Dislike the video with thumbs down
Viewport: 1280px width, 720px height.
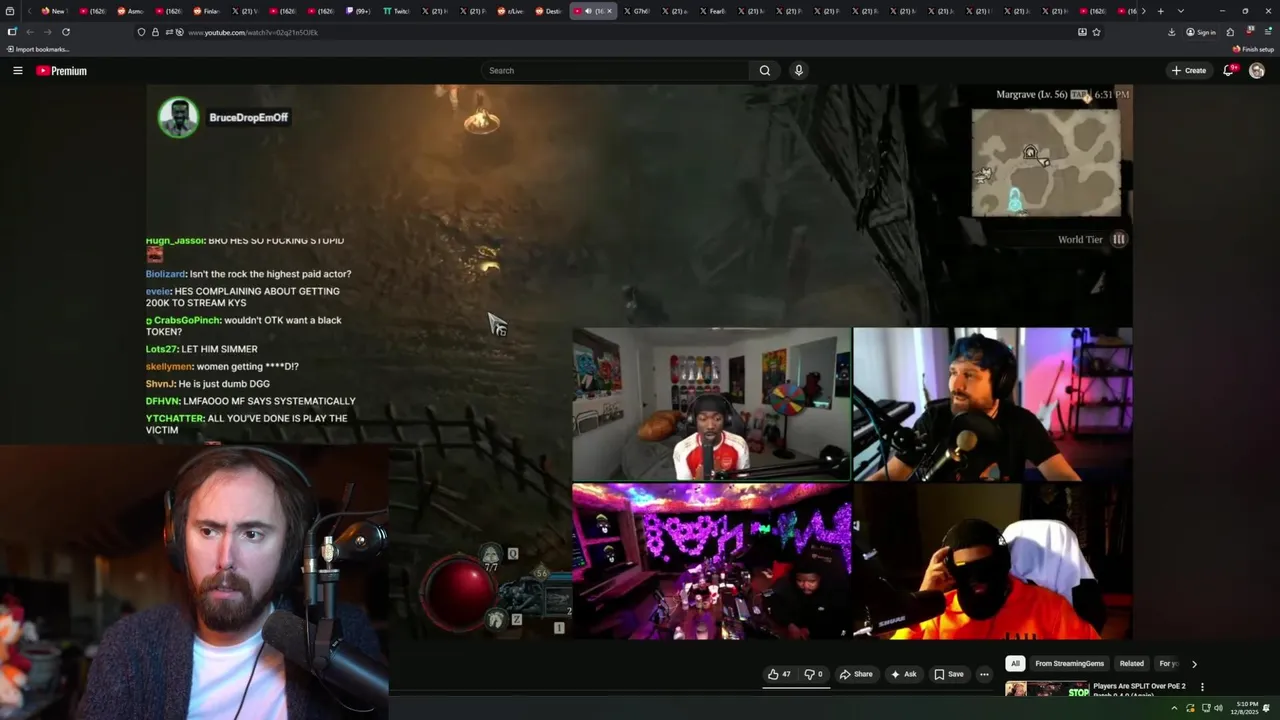point(813,674)
